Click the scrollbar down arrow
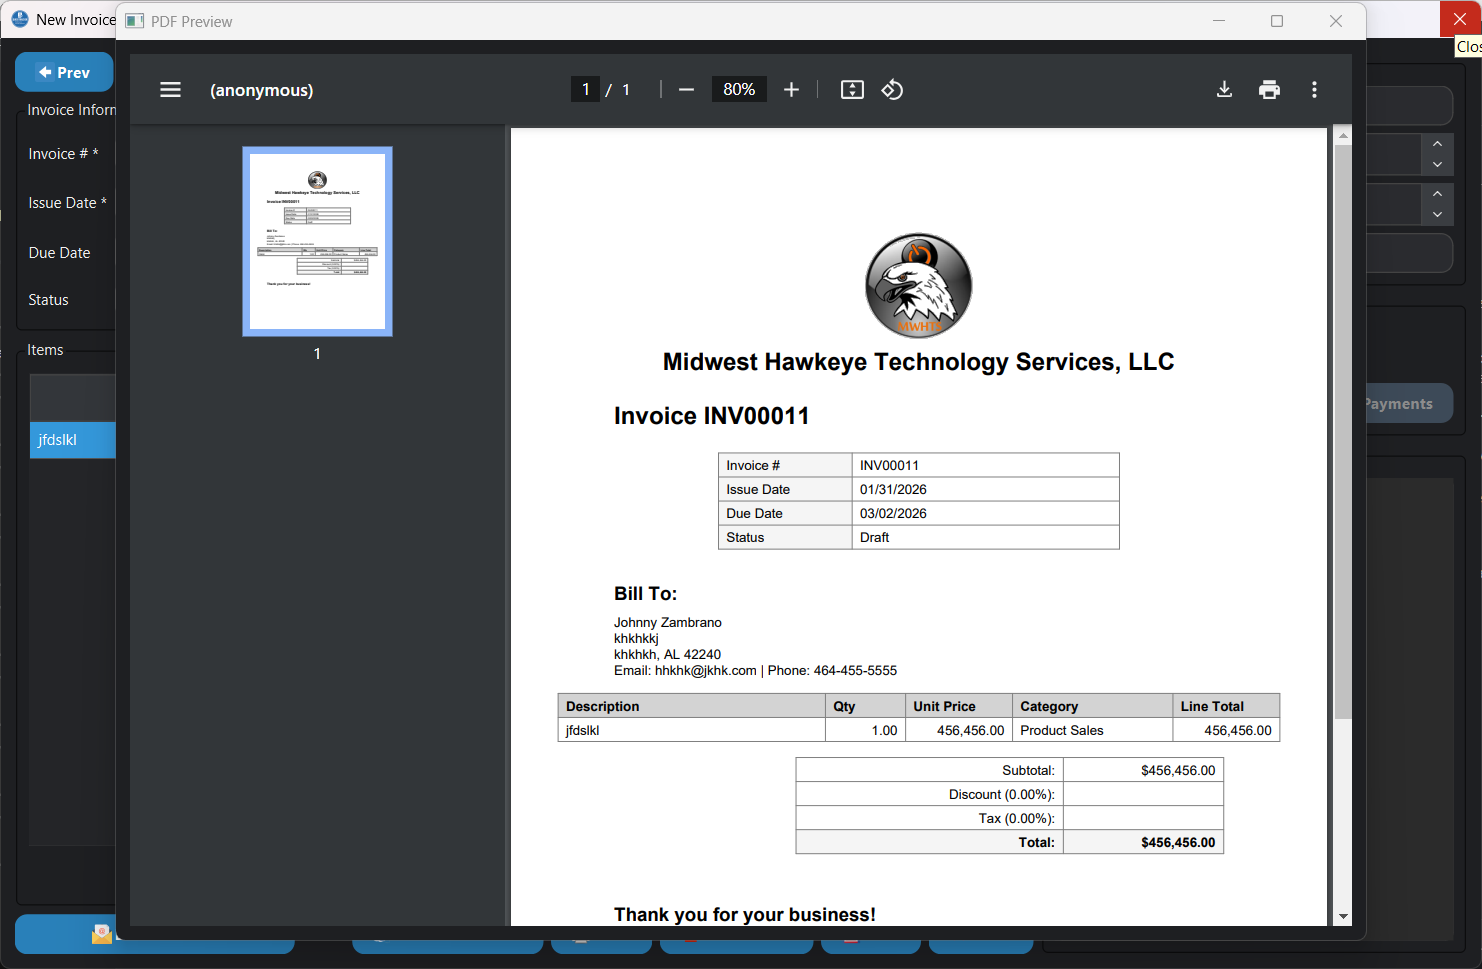The width and height of the screenshot is (1482, 969). 1342,916
